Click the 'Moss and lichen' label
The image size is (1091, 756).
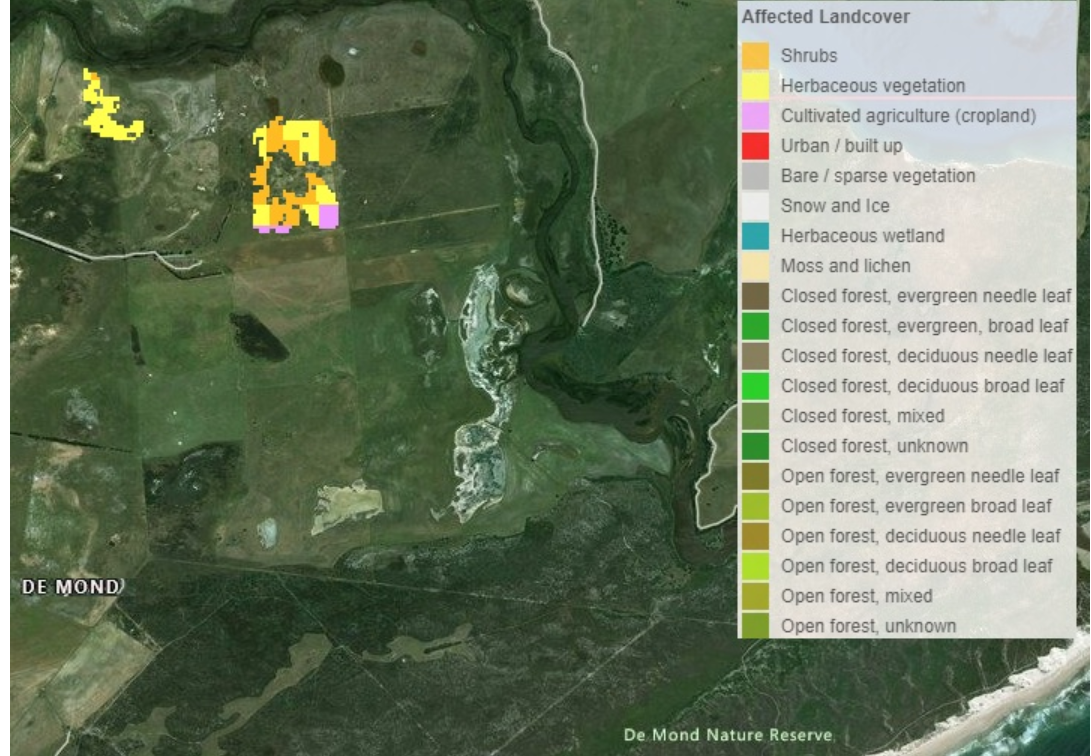click(845, 266)
